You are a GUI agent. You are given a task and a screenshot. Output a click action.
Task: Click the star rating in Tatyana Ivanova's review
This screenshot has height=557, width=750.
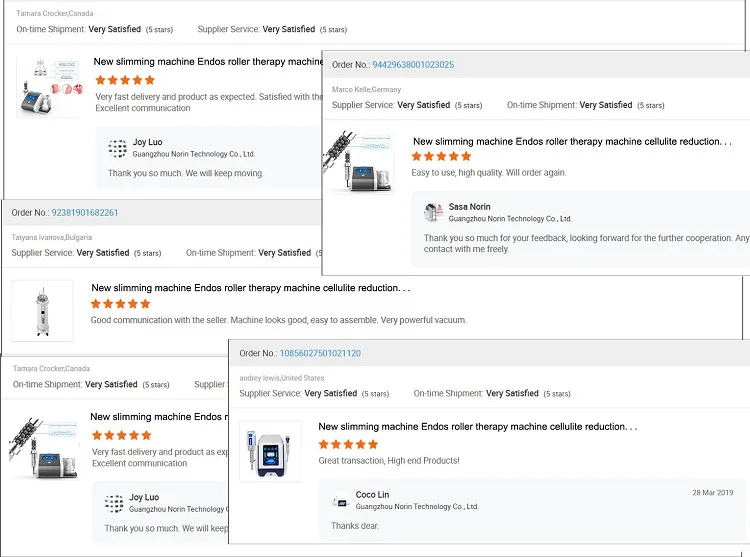pyautogui.click(x=120, y=304)
